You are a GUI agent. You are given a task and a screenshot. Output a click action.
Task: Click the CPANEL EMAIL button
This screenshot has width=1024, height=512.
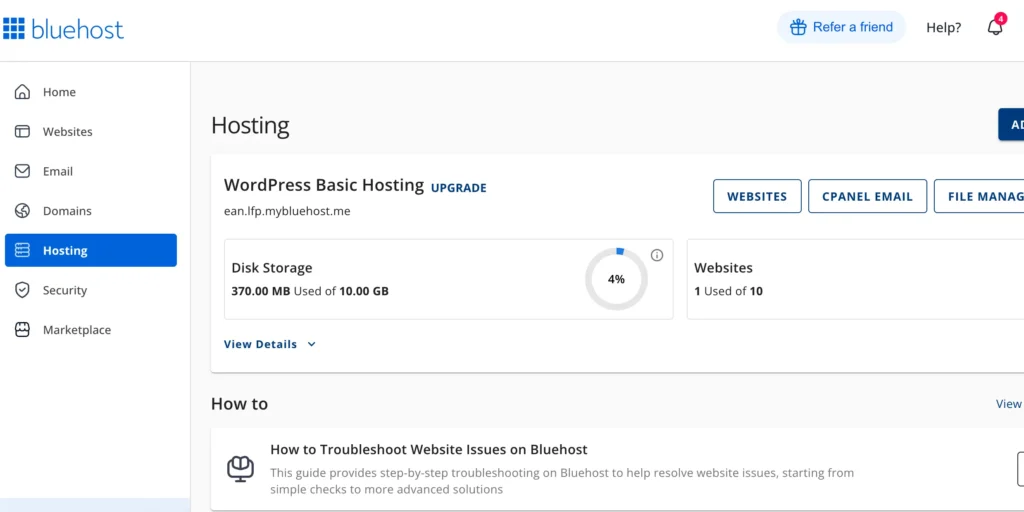click(x=867, y=196)
